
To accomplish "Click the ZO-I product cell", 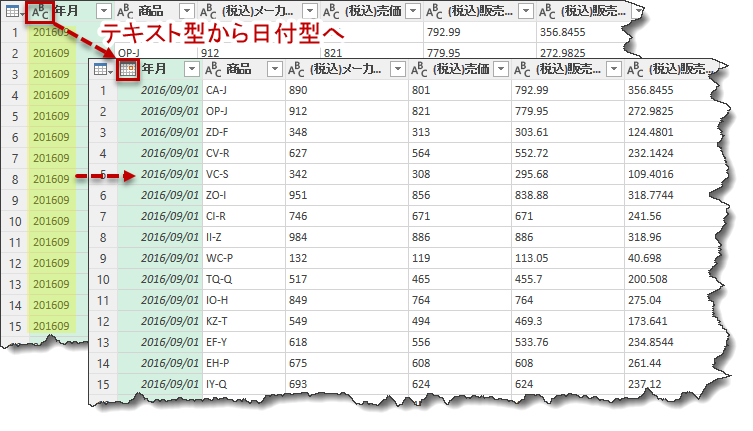I will coord(244,196).
